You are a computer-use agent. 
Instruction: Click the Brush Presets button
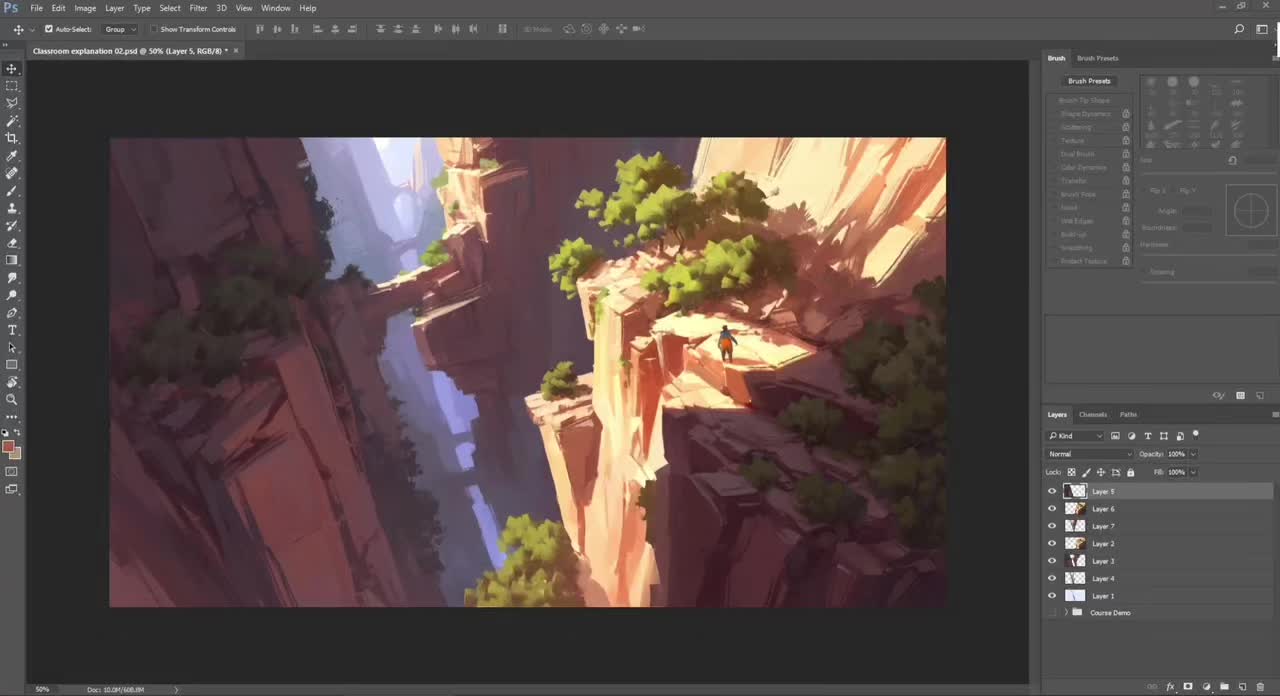point(1089,81)
